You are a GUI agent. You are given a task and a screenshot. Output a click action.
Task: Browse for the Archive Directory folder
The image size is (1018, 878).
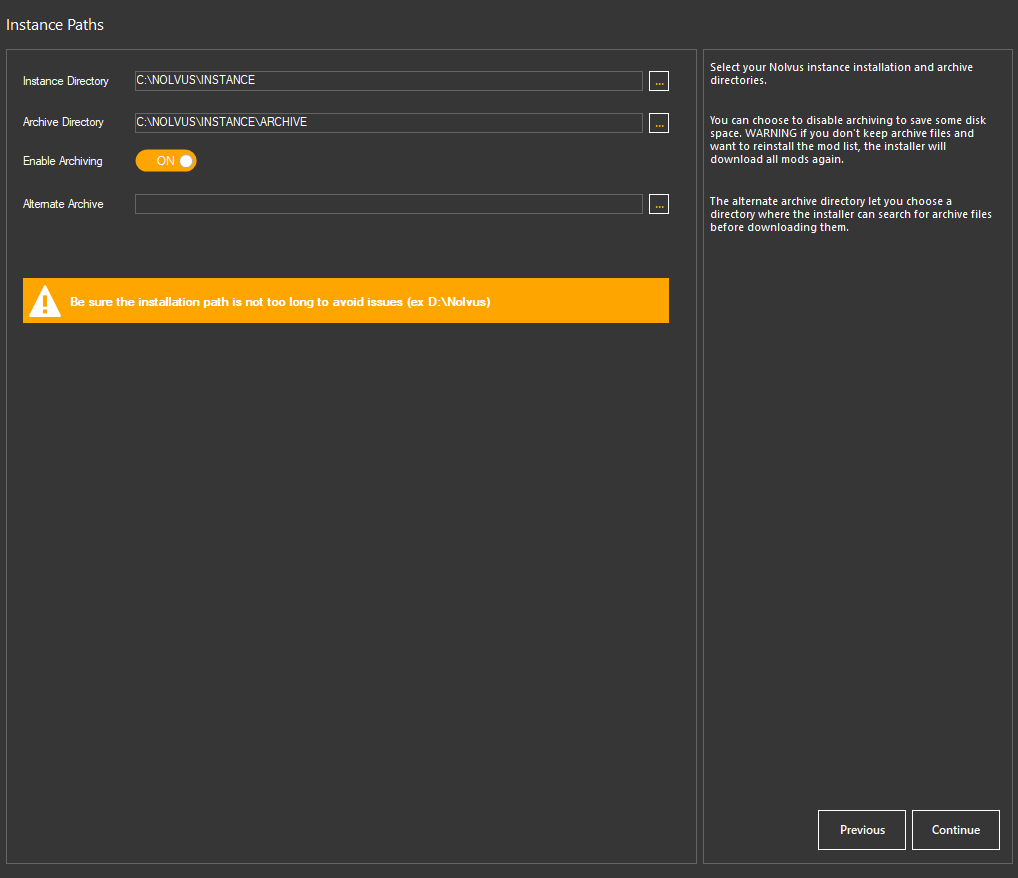click(658, 123)
